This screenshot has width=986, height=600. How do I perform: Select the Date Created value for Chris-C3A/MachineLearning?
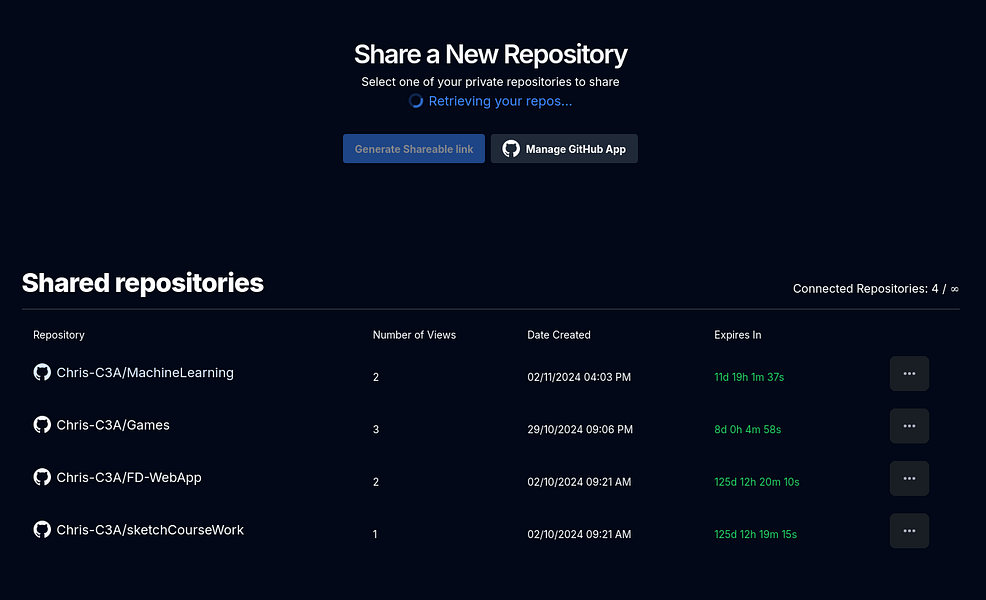coord(579,377)
